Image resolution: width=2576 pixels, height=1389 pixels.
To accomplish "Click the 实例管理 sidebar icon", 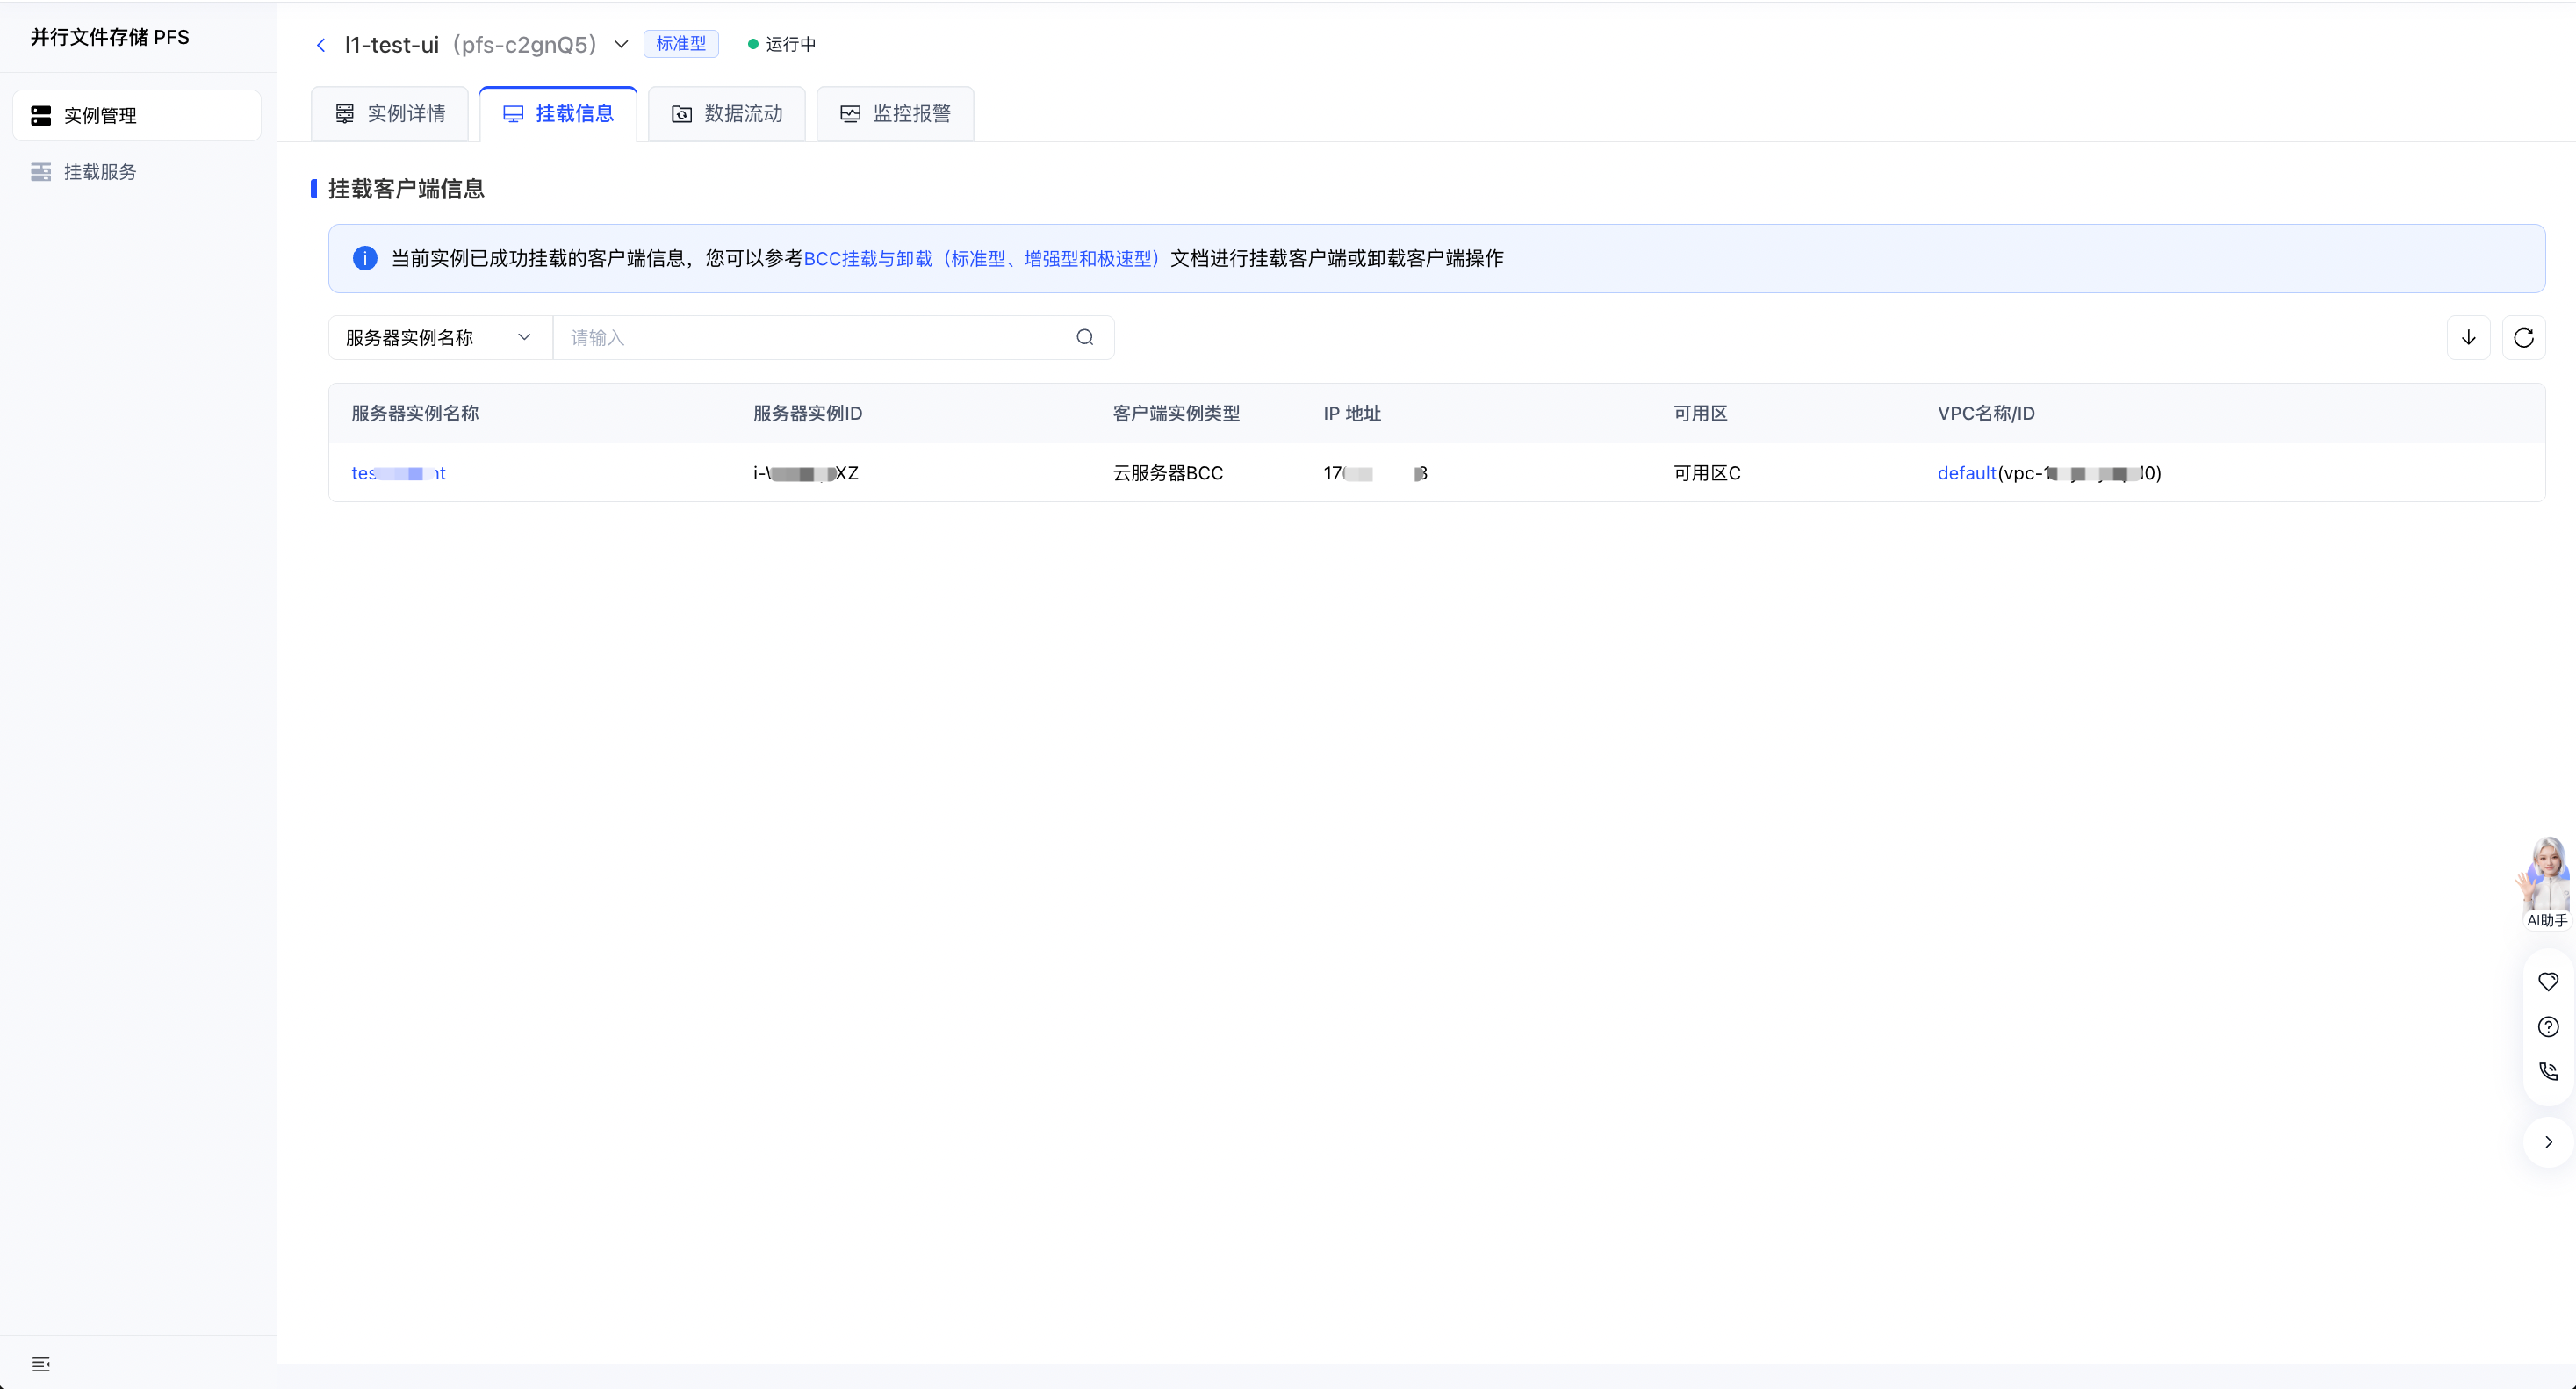I will 41,116.
